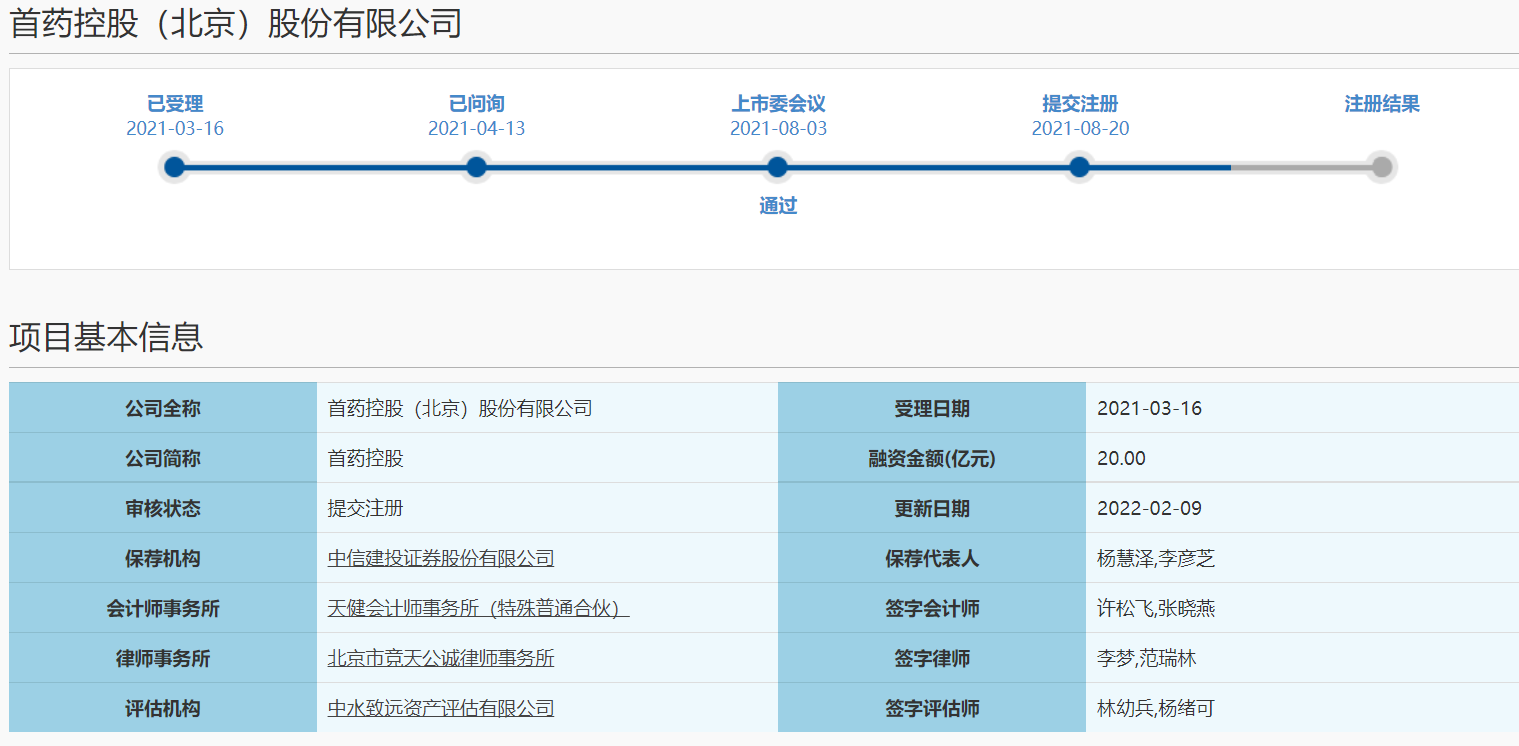Click the 2021-03-16 value in table
Screen dimensions: 1519x746
coord(1150,408)
